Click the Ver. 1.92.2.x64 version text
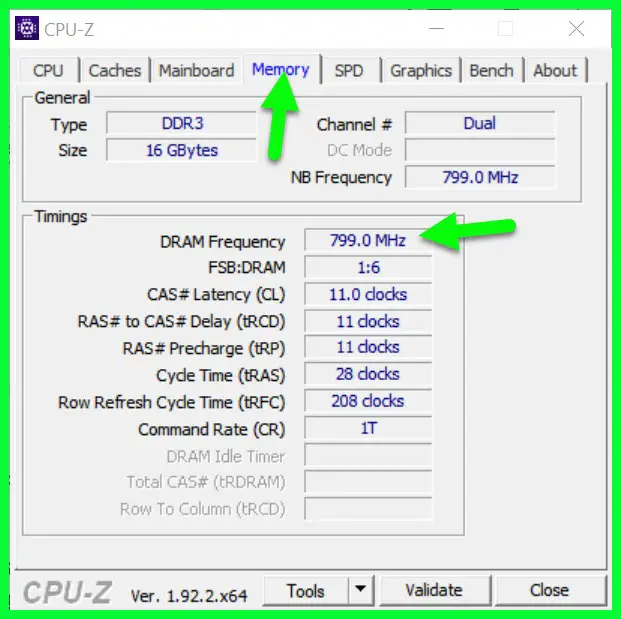 (x=189, y=596)
